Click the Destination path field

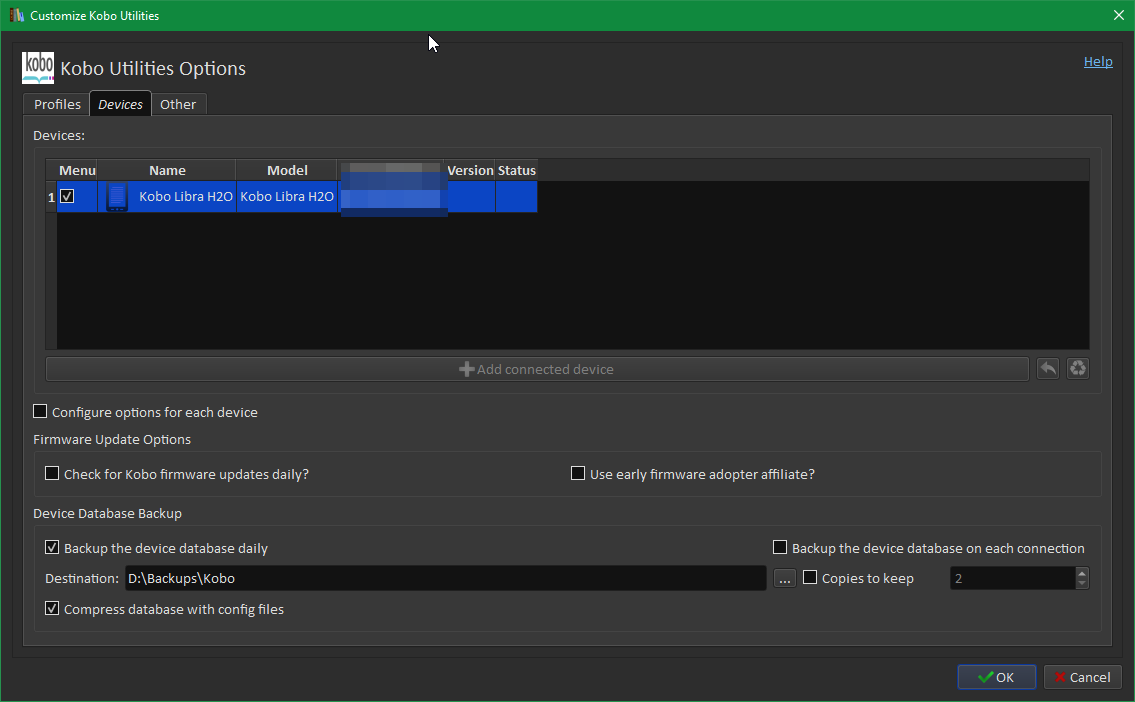pos(445,578)
